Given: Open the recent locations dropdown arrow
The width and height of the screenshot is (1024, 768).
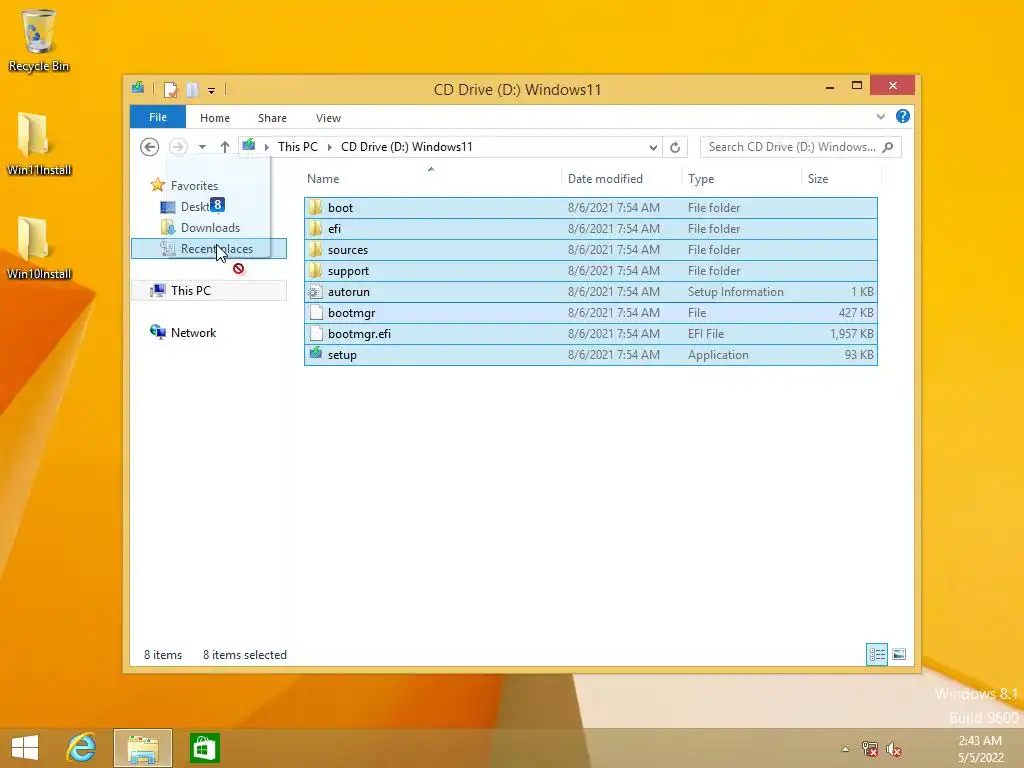Looking at the screenshot, I should tap(202, 147).
